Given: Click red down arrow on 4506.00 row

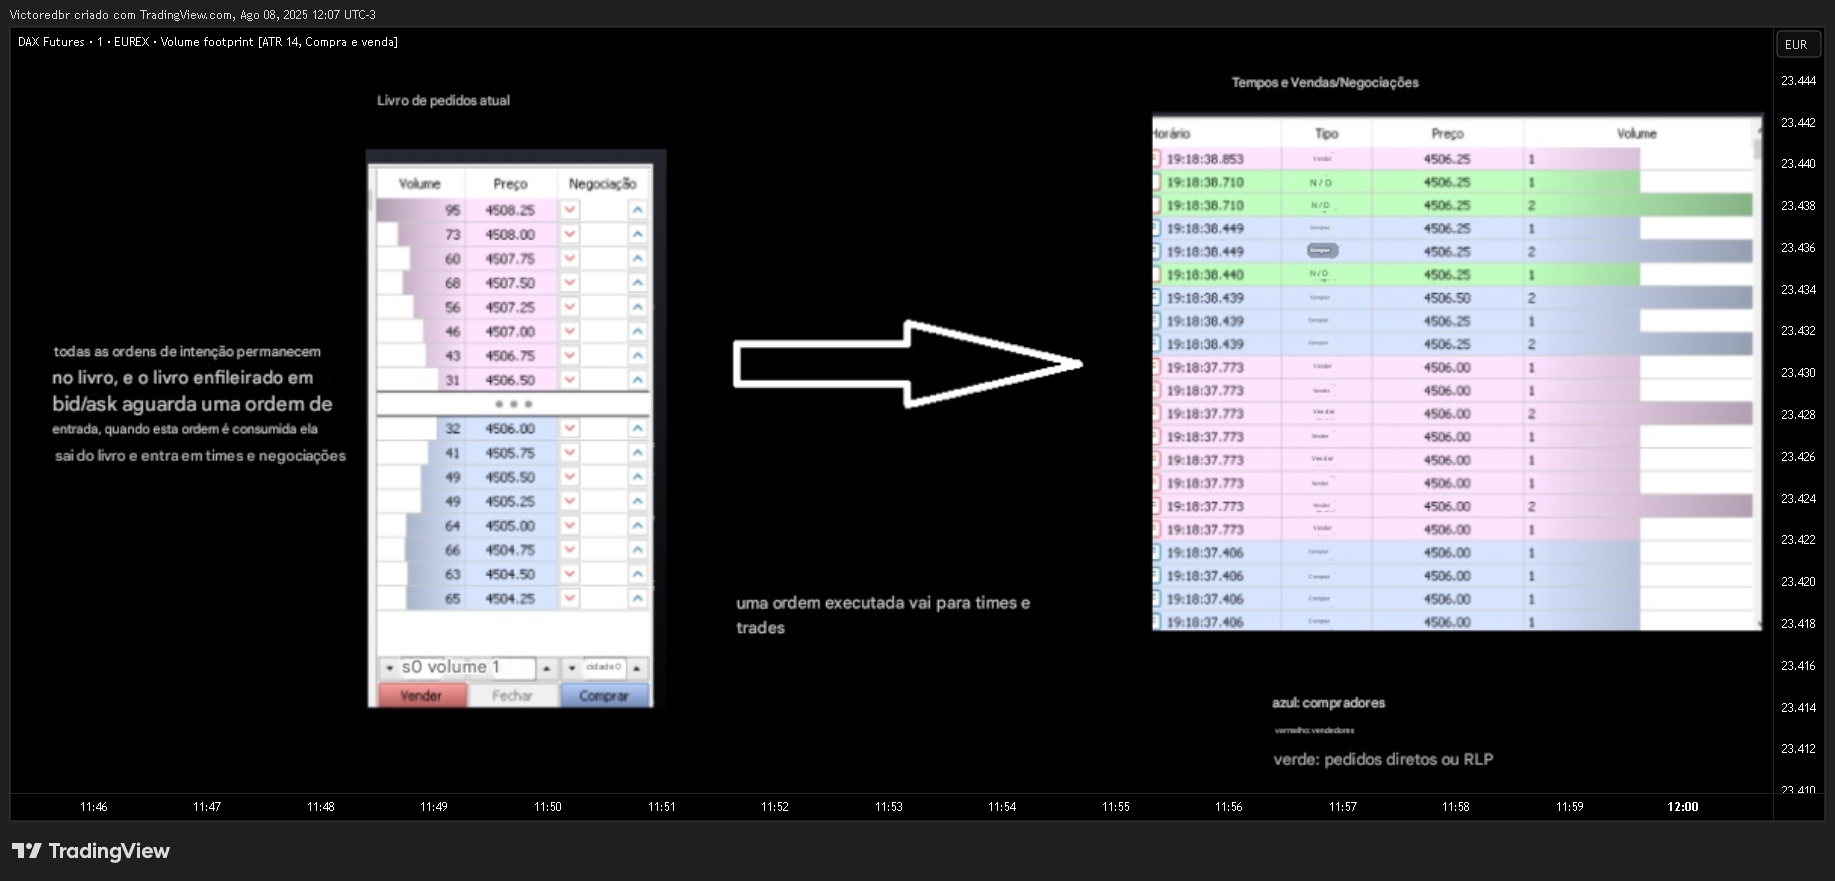Looking at the screenshot, I should click(x=570, y=428).
